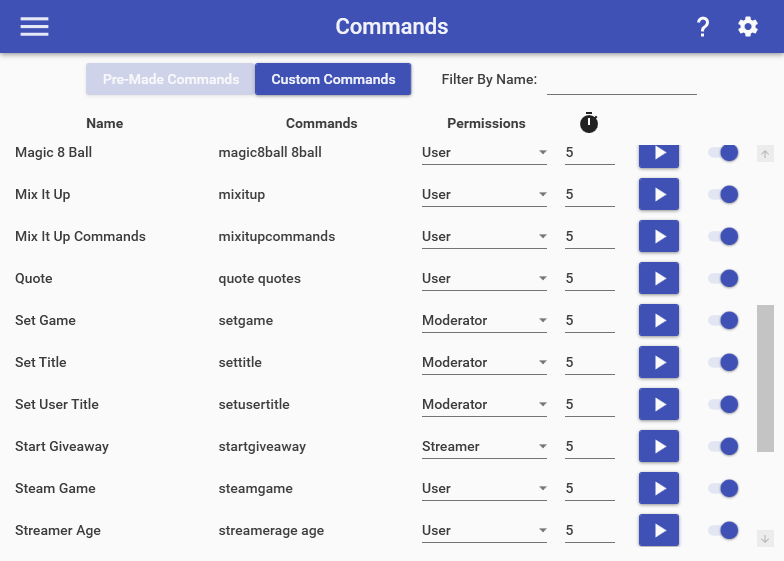Run the Start Giveaway command
This screenshot has width=784, height=561.
(x=658, y=446)
